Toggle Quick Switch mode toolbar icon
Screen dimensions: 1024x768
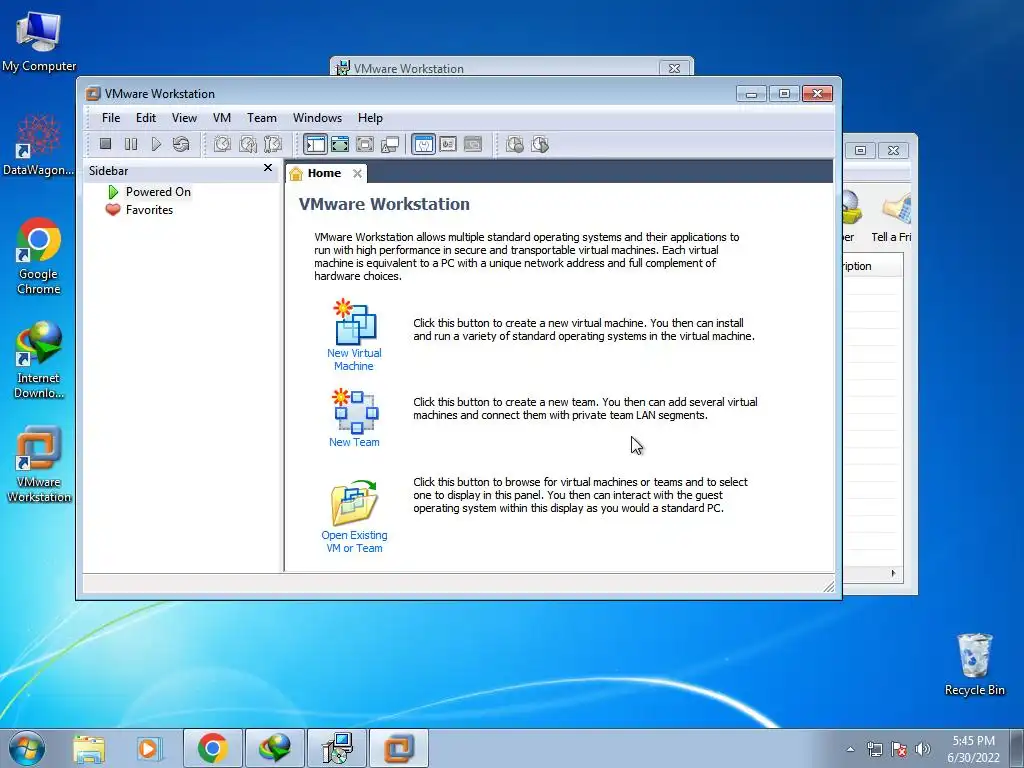340,144
